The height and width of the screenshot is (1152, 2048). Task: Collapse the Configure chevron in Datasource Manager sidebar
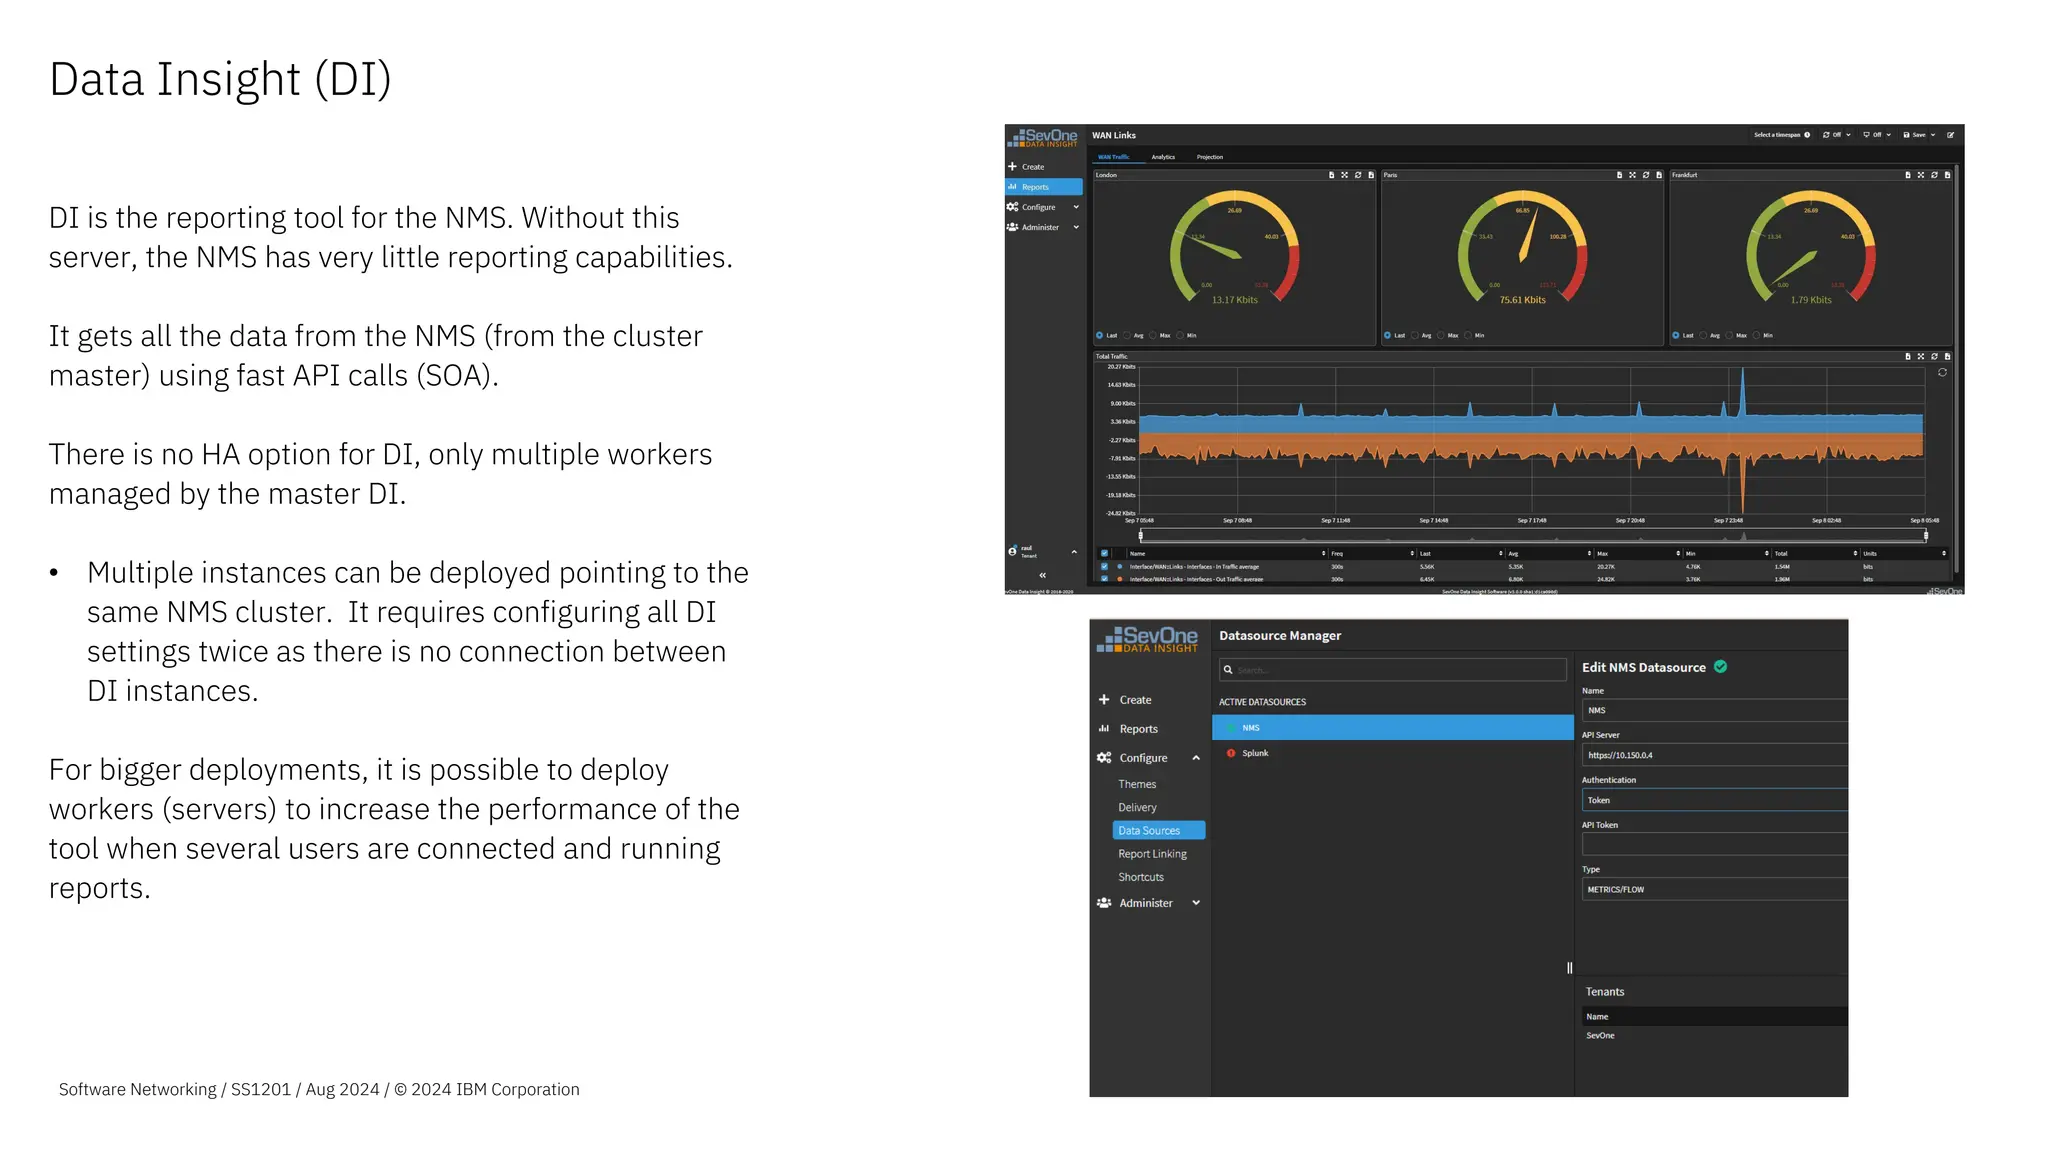tap(1196, 758)
